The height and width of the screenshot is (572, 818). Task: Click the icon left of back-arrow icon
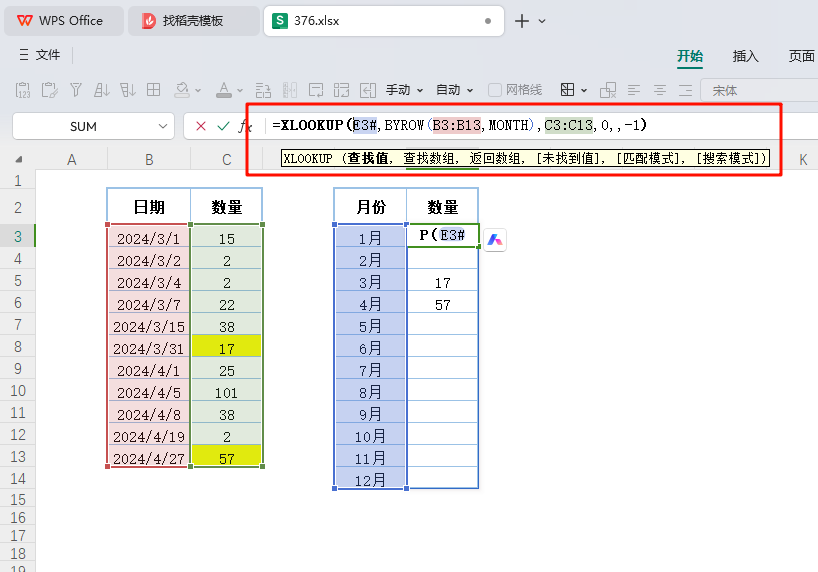coord(341,90)
